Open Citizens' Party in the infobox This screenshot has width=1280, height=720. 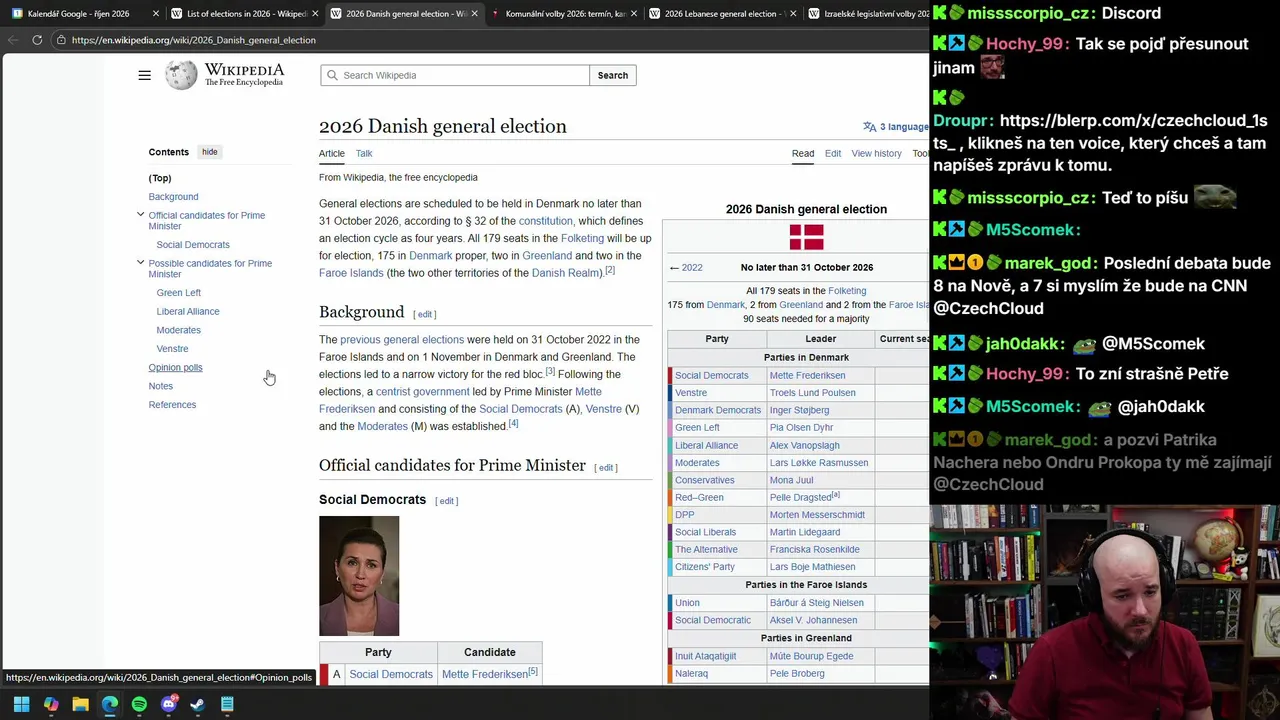[705, 567]
